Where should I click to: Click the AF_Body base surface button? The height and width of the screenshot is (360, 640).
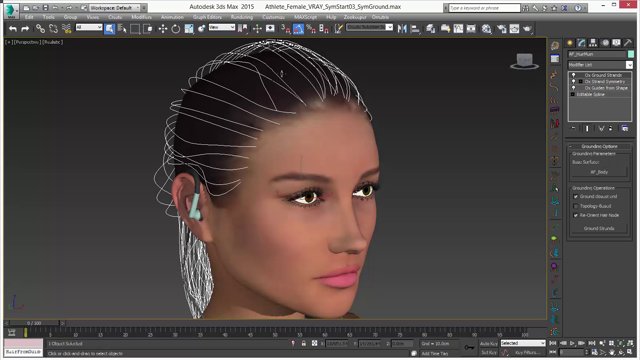coord(599,172)
